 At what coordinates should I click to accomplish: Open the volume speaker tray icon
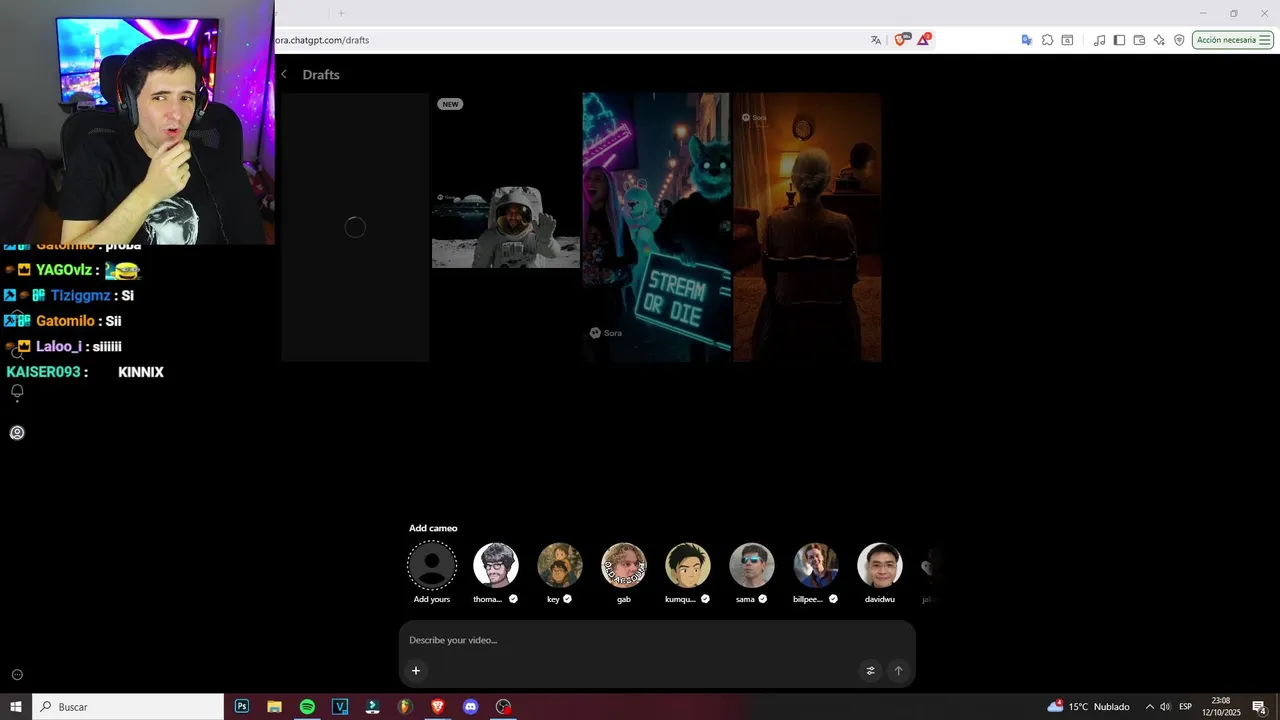[1165, 707]
